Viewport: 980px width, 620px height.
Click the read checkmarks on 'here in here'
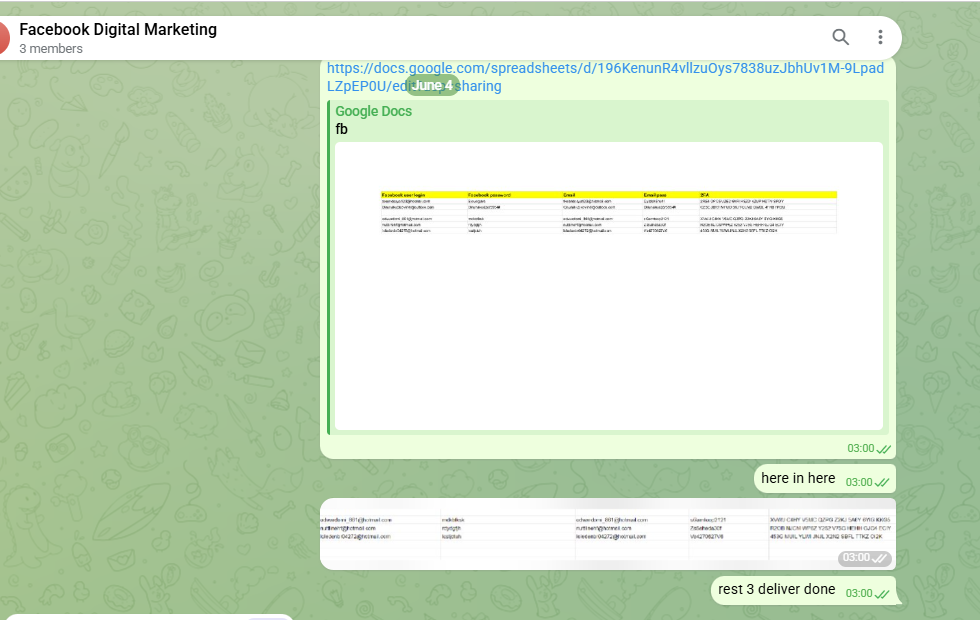coord(881,482)
